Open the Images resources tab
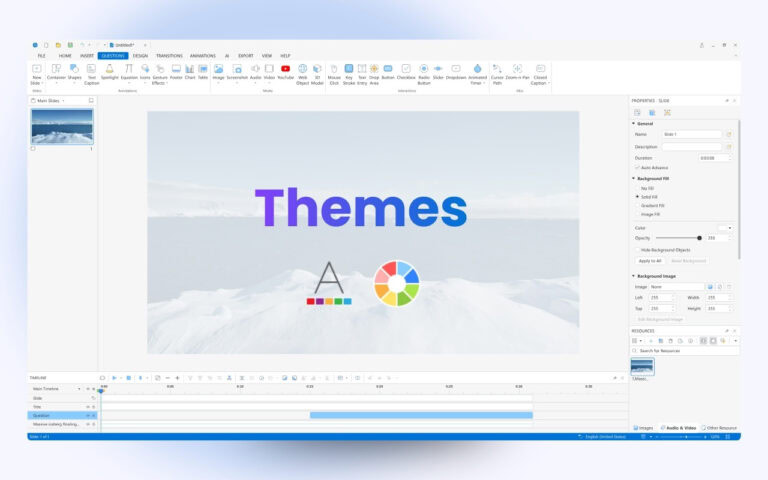The image size is (768, 480). 643,428
